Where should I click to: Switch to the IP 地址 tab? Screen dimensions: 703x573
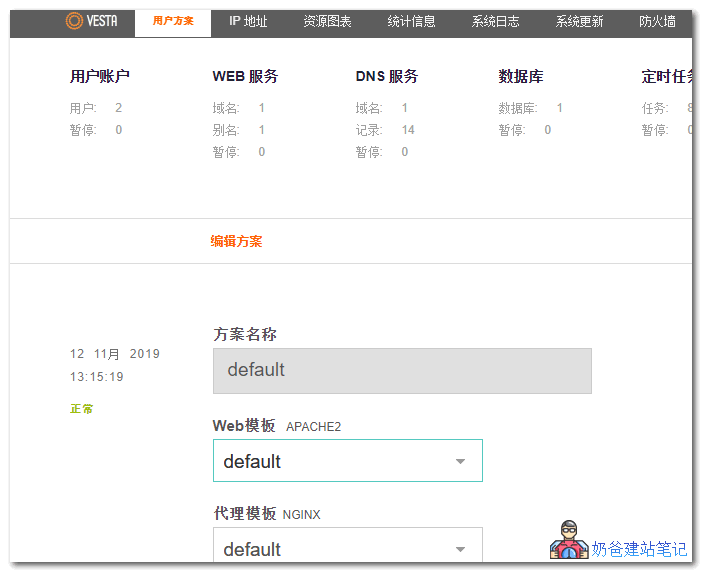pos(248,21)
